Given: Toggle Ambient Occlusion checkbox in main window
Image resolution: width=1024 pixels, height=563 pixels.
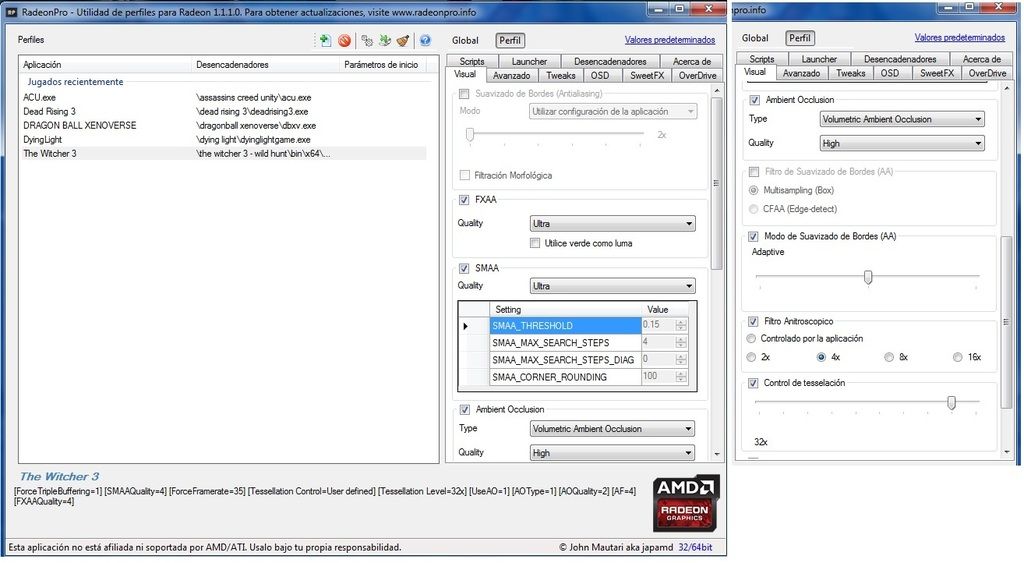Looking at the screenshot, I should pyautogui.click(x=464, y=410).
